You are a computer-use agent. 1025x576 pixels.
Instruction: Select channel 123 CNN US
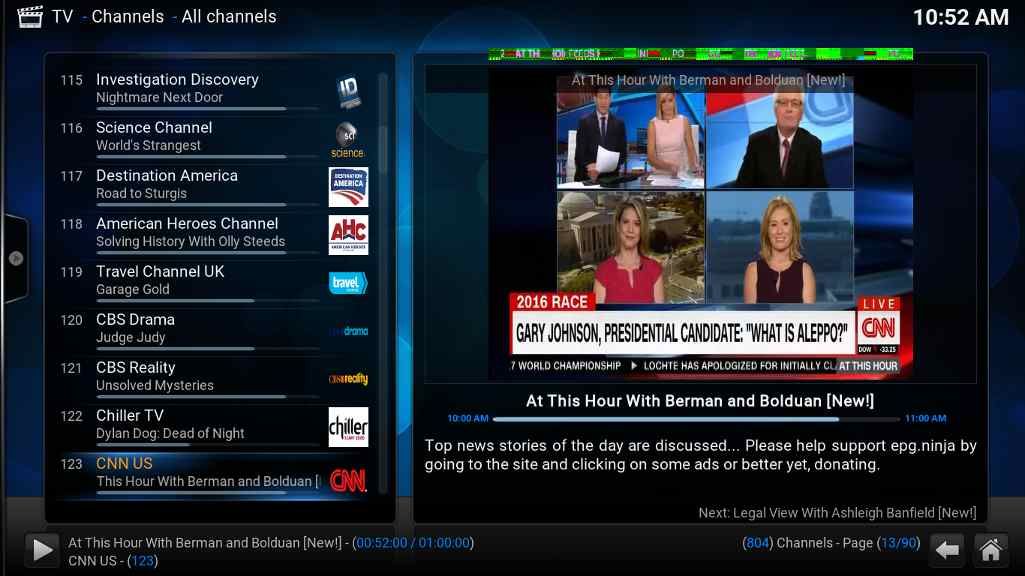(216, 475)
